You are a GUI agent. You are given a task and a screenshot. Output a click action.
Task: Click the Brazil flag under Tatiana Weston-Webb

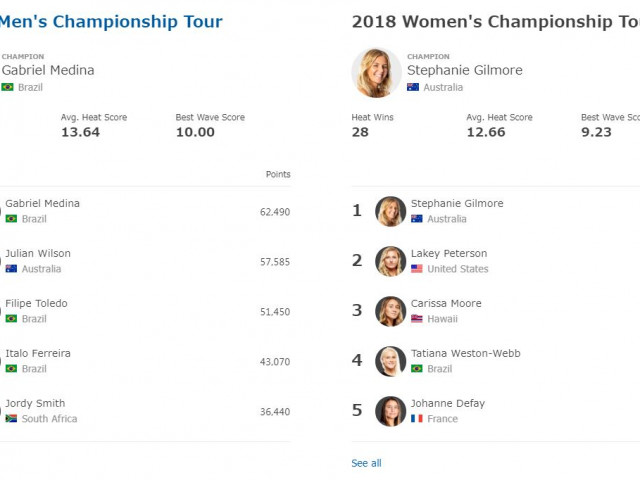pyautogui.click(x=417, y=369)
